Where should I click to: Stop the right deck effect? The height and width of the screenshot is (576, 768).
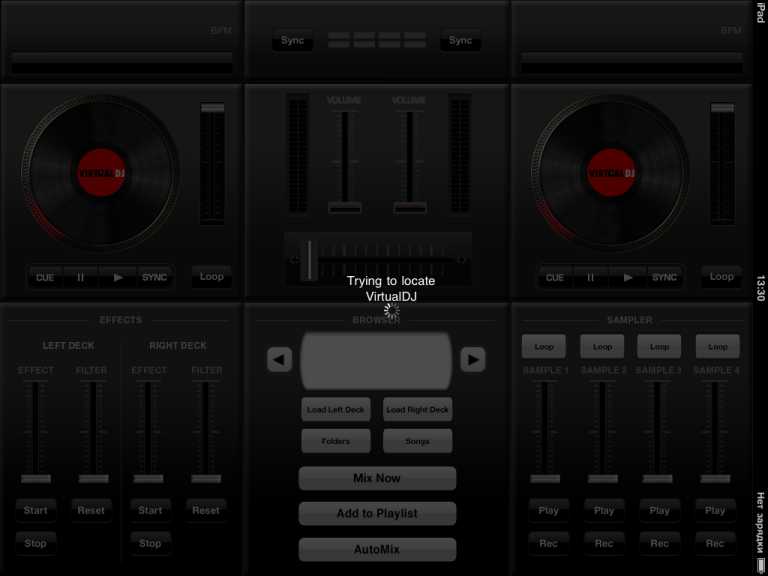point(150,543)
